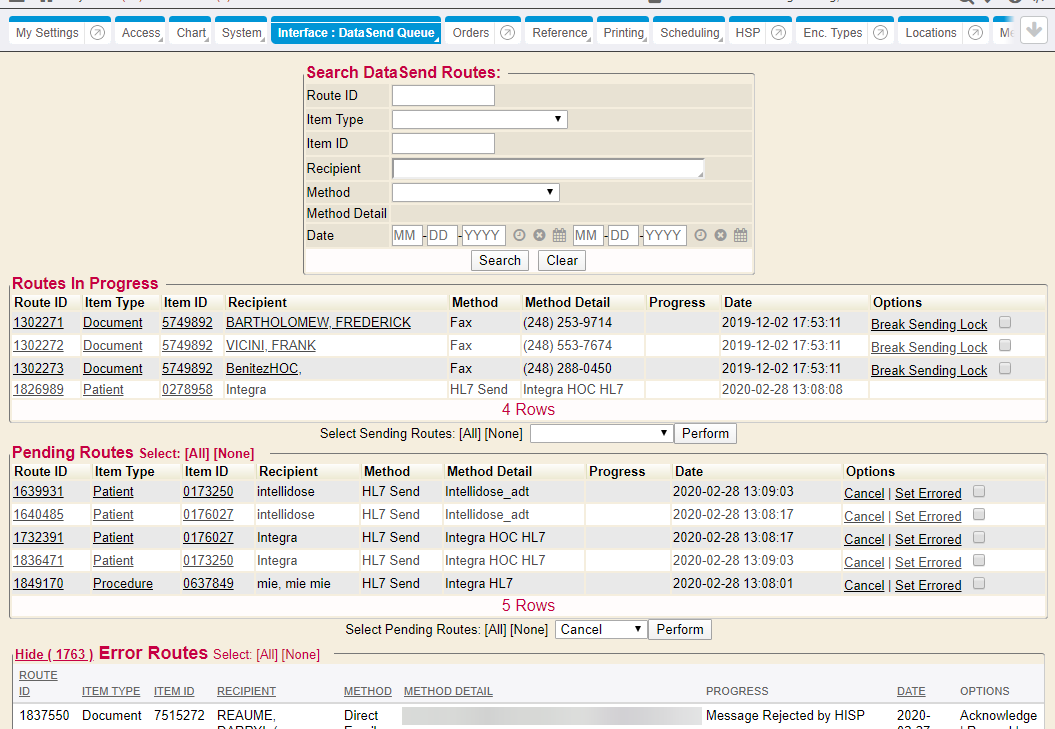Image resolution: width=1055 pixels, height=729 pixels.
Task: Select checkbox for pending route 1639931
Action: [979, 491]
